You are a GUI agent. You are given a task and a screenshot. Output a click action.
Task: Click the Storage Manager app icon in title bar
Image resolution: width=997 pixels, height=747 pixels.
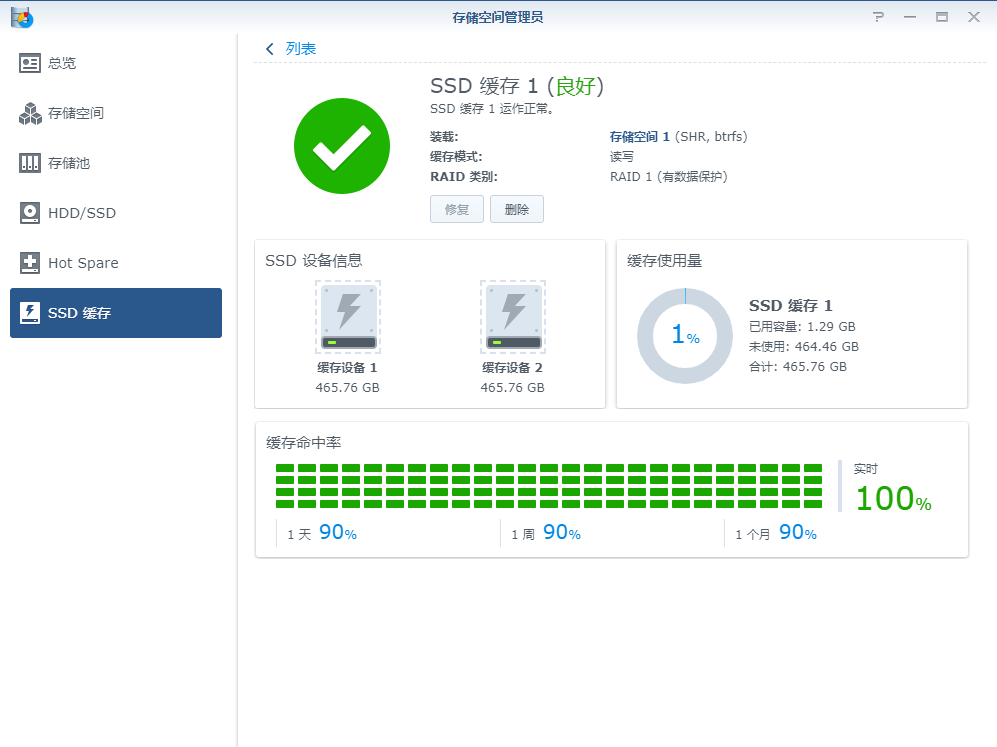pos(21,17)
